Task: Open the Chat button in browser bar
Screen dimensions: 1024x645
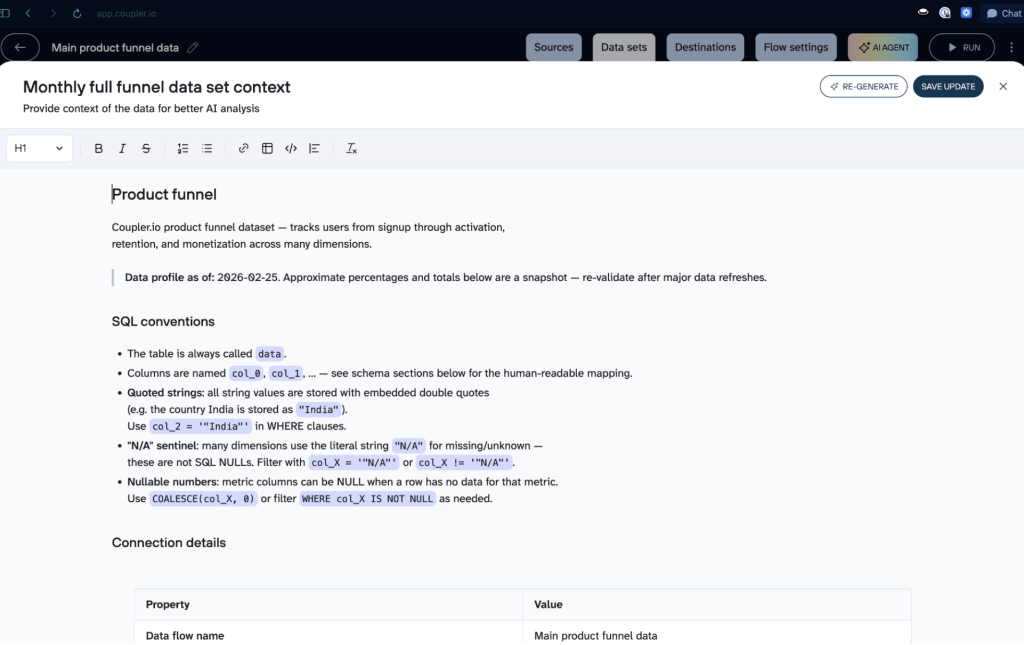Action: [1002, 13]
